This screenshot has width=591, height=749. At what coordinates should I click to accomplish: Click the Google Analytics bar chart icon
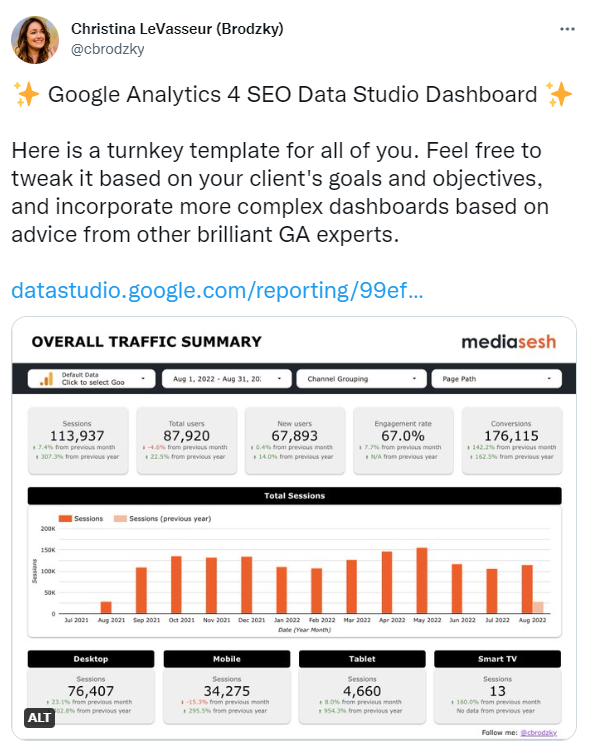pyautogui.click(x=46, y=379)
